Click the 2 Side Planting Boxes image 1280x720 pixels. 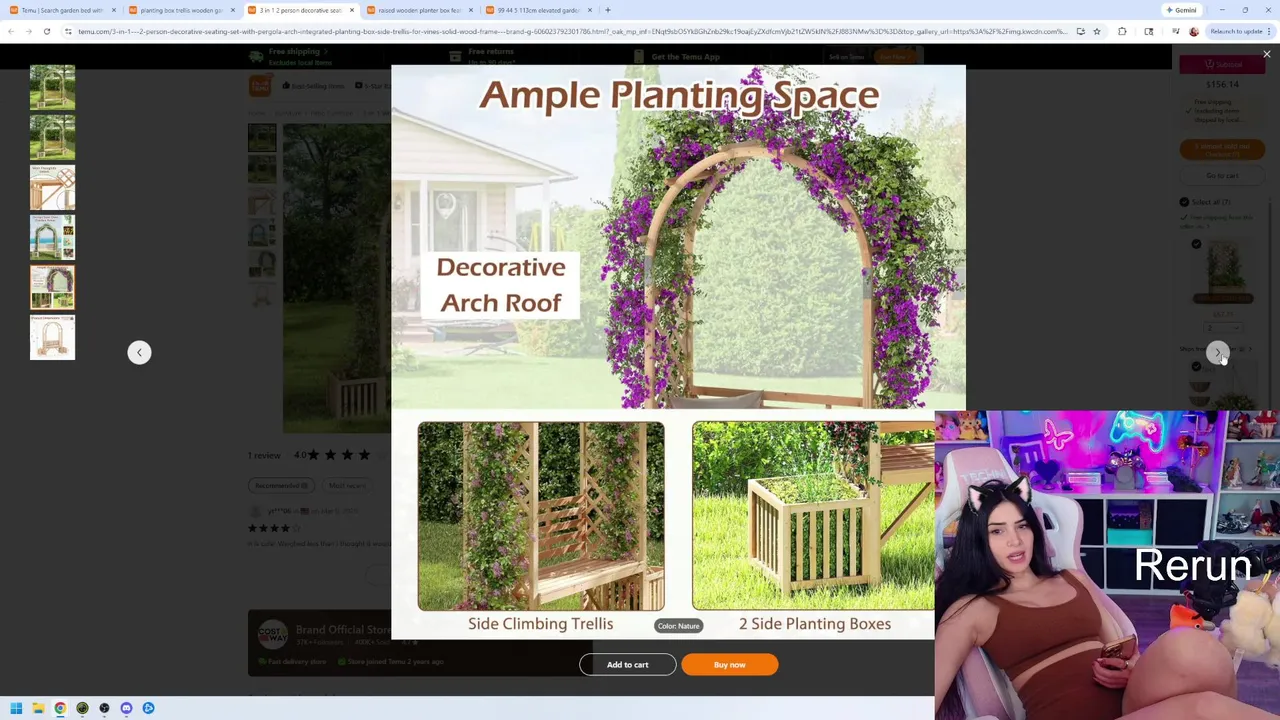pos(813,516)
